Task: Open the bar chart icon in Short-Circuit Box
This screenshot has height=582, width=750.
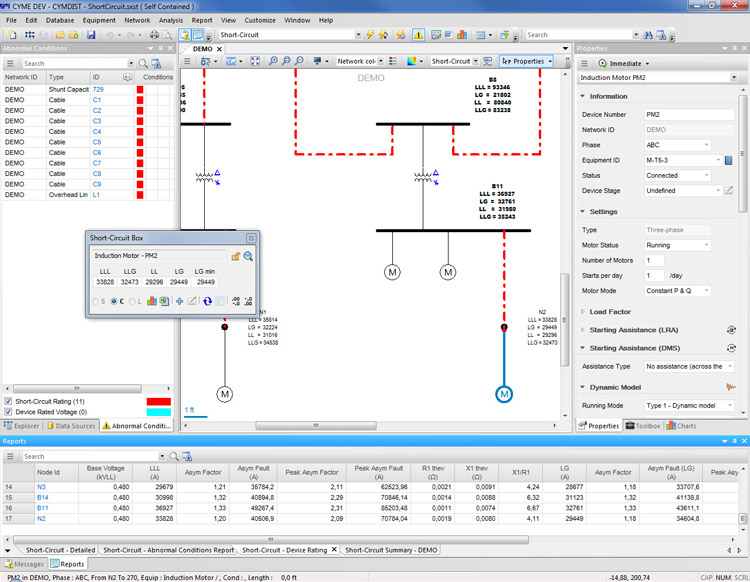Action: pyautogui.click(x=150, y=301)
